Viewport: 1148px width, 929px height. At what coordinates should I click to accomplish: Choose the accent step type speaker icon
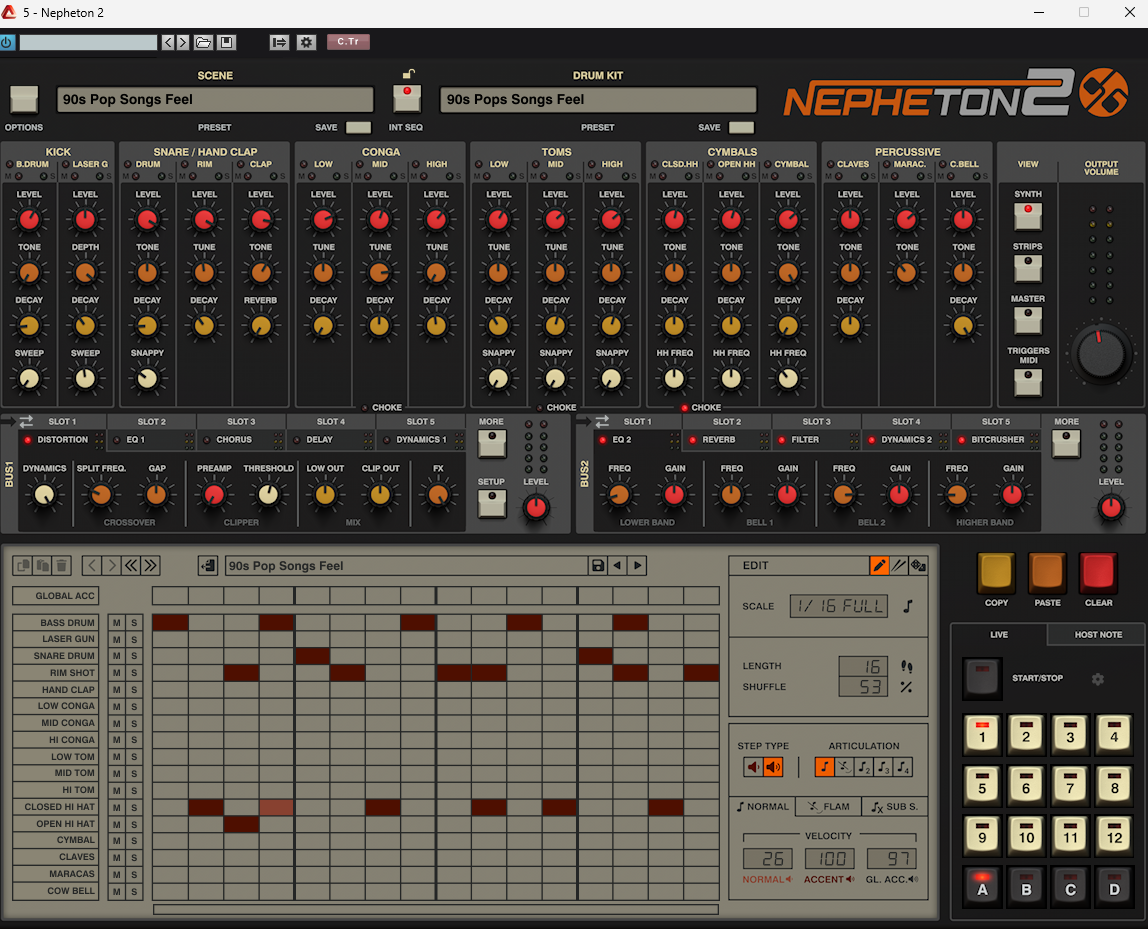point(773,767)
